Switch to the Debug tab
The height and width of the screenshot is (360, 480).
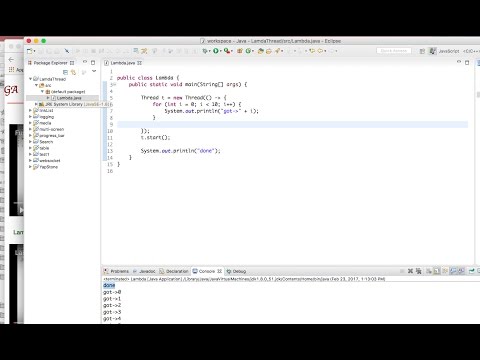(x=236, y=271)
